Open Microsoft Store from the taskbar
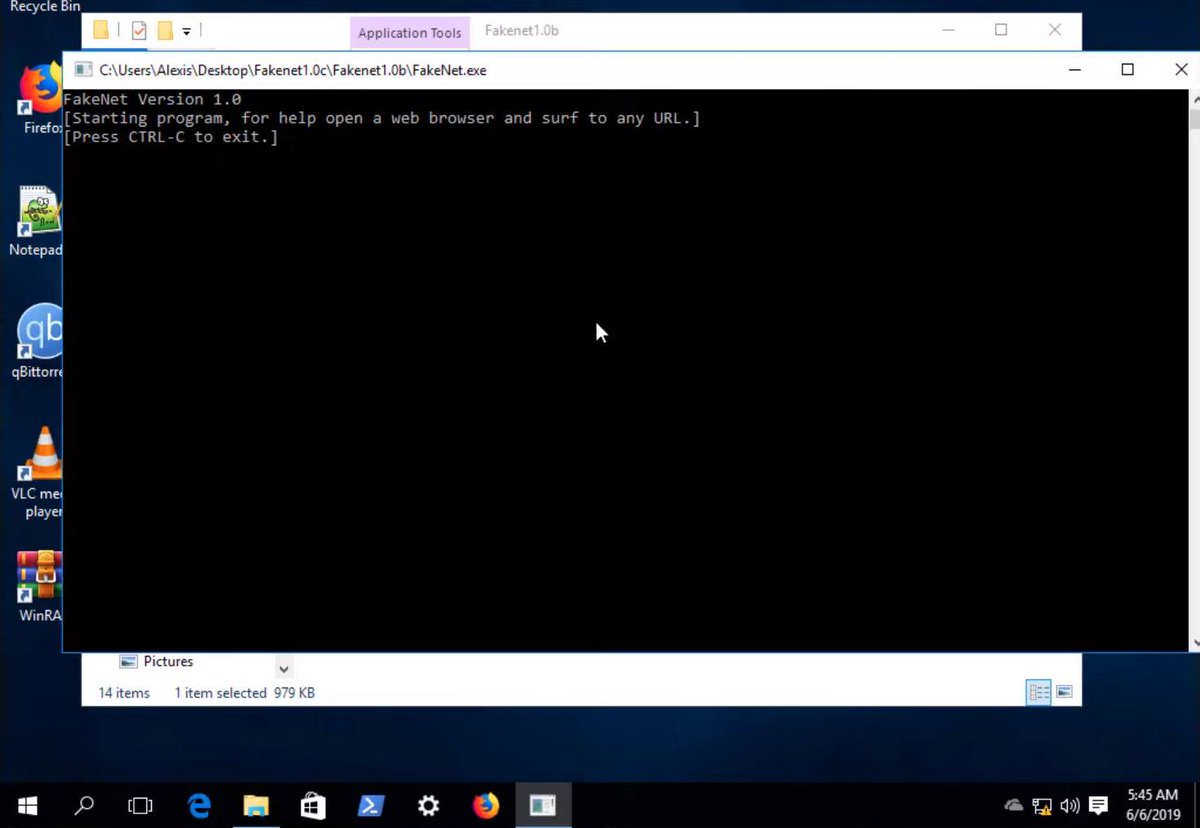The height and width of the screenshot is (828, 1200). (313, 805)
